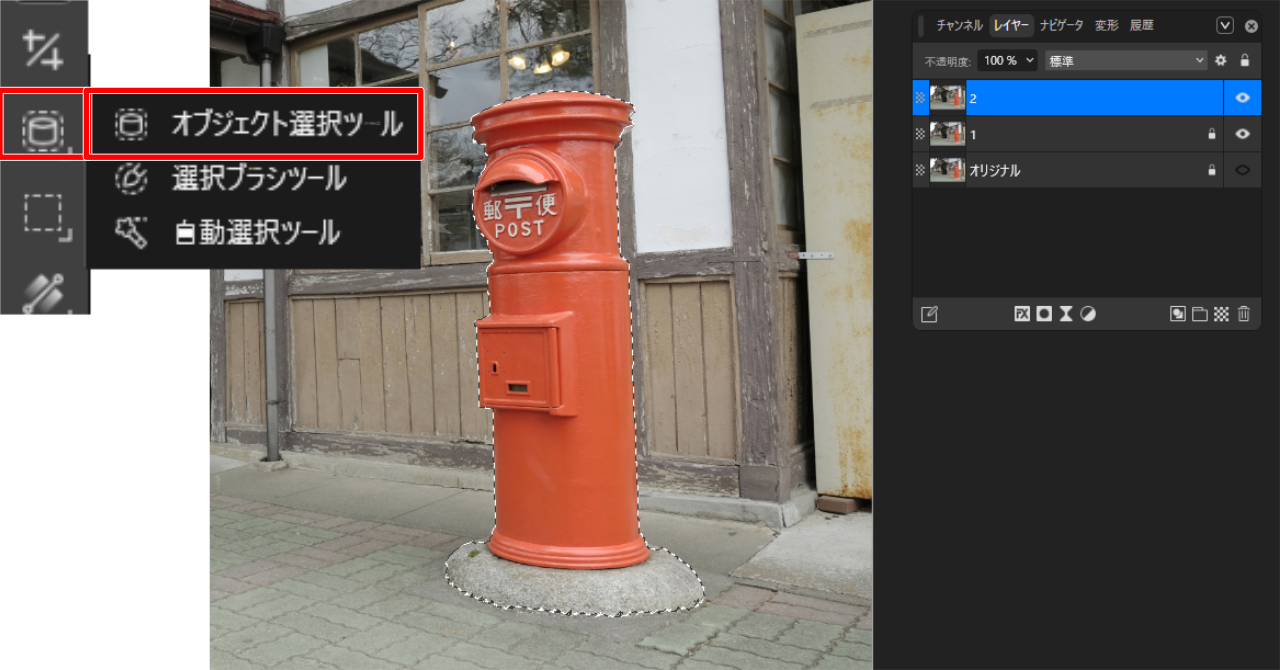Close the Layers panel with the X button
The width and height of the screenshot is (1280, 670).
(1251, 25)
